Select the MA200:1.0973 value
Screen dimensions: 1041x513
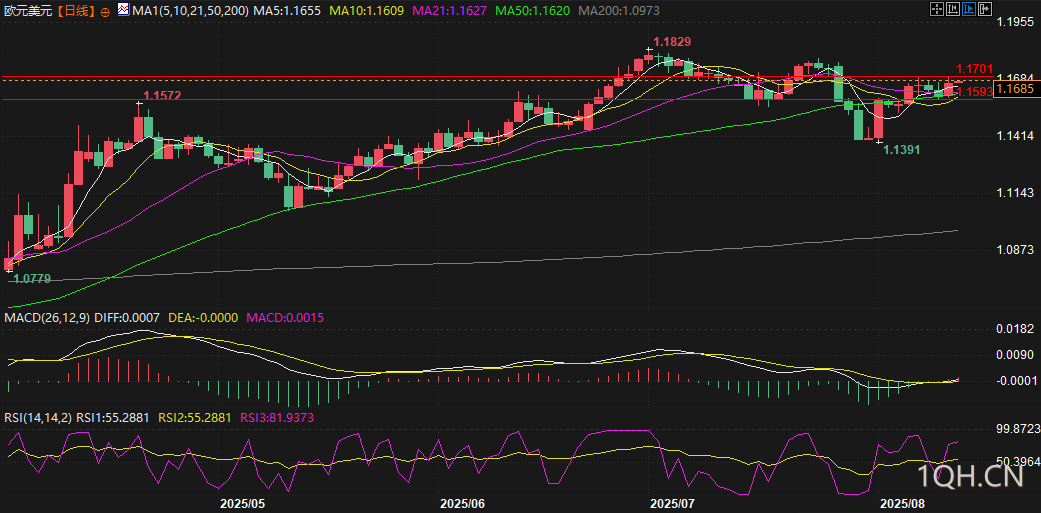pyautogui.click(x=617, y=11)
